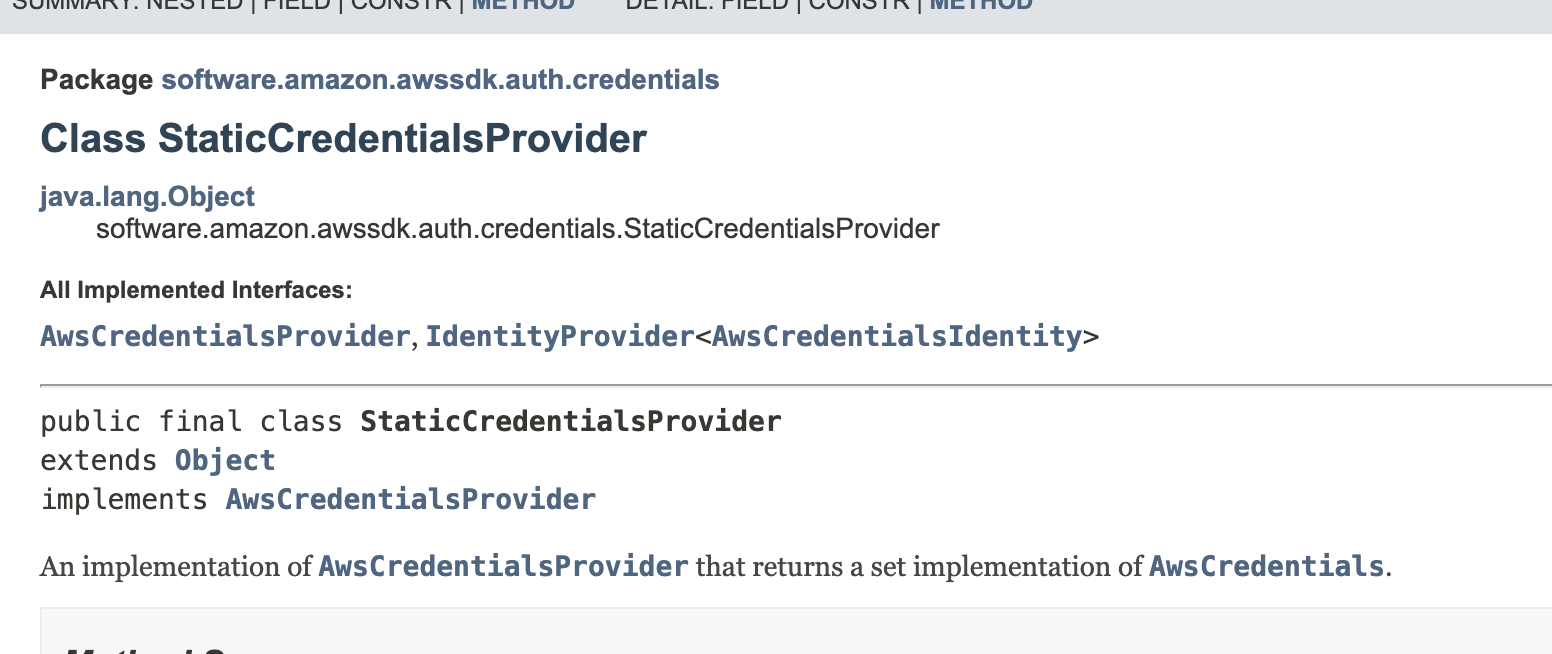Open the AwsCredentials link in the description
This screenshot has width=1552, height=654.
1266,566
